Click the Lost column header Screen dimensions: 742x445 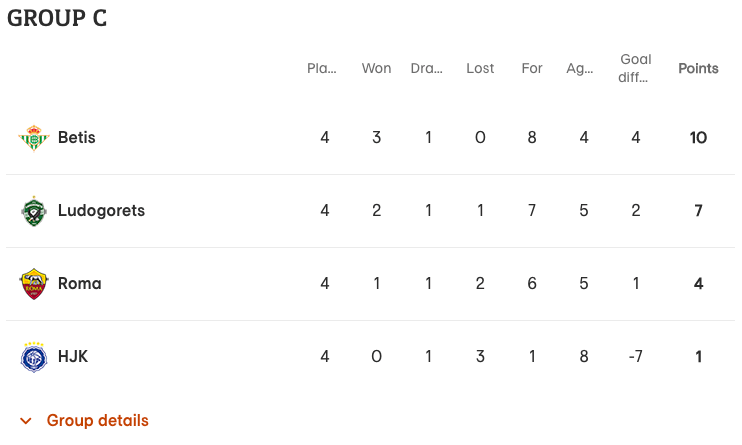tap(480, 69)
